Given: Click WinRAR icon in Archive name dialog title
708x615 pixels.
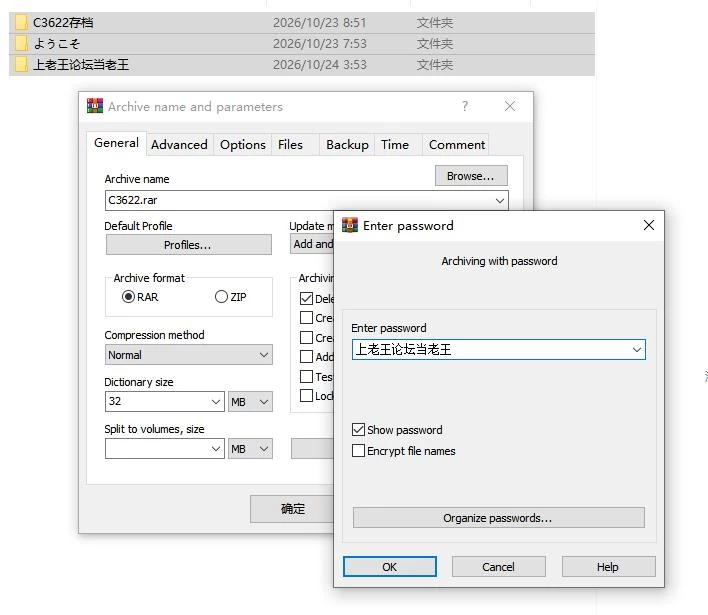Looking at the screenshot, I should (95, 106).
